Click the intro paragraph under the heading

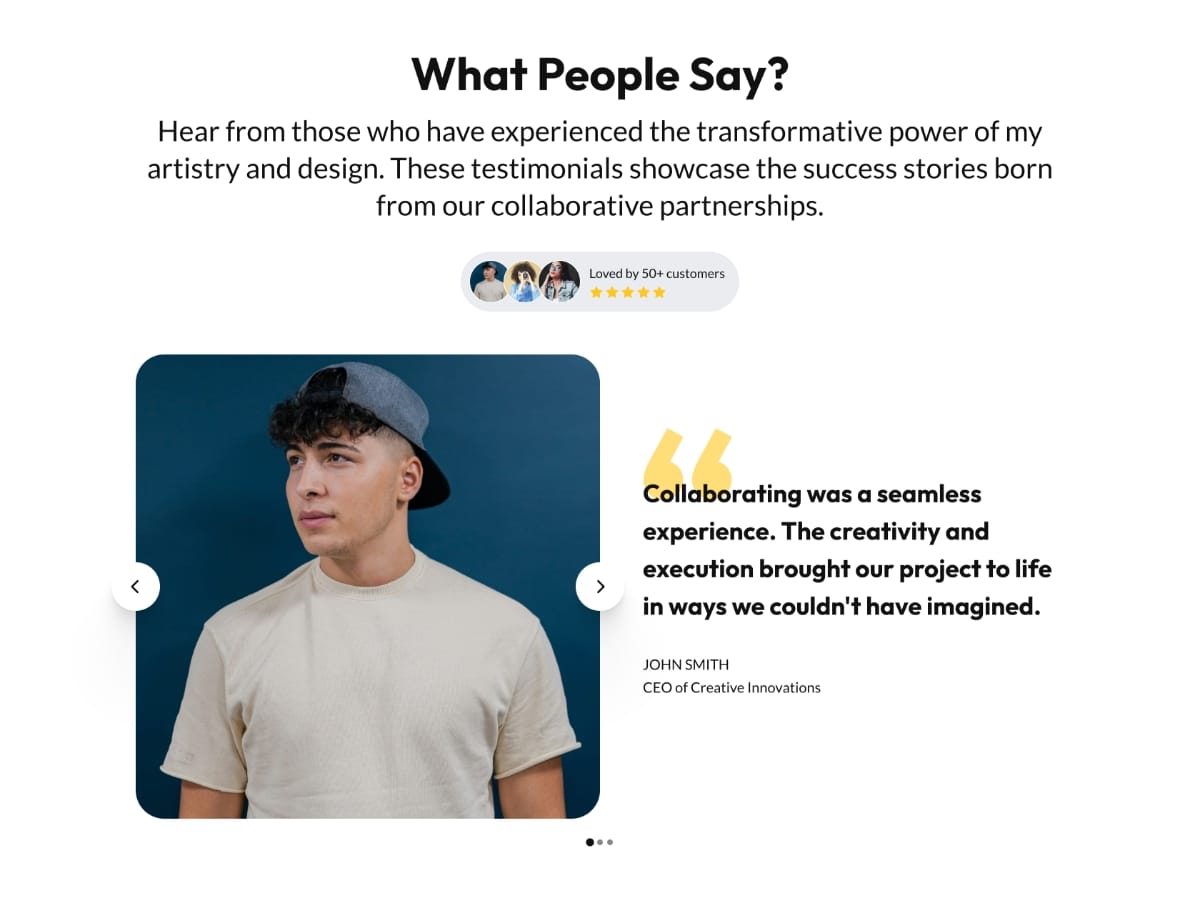click(600, 169)
